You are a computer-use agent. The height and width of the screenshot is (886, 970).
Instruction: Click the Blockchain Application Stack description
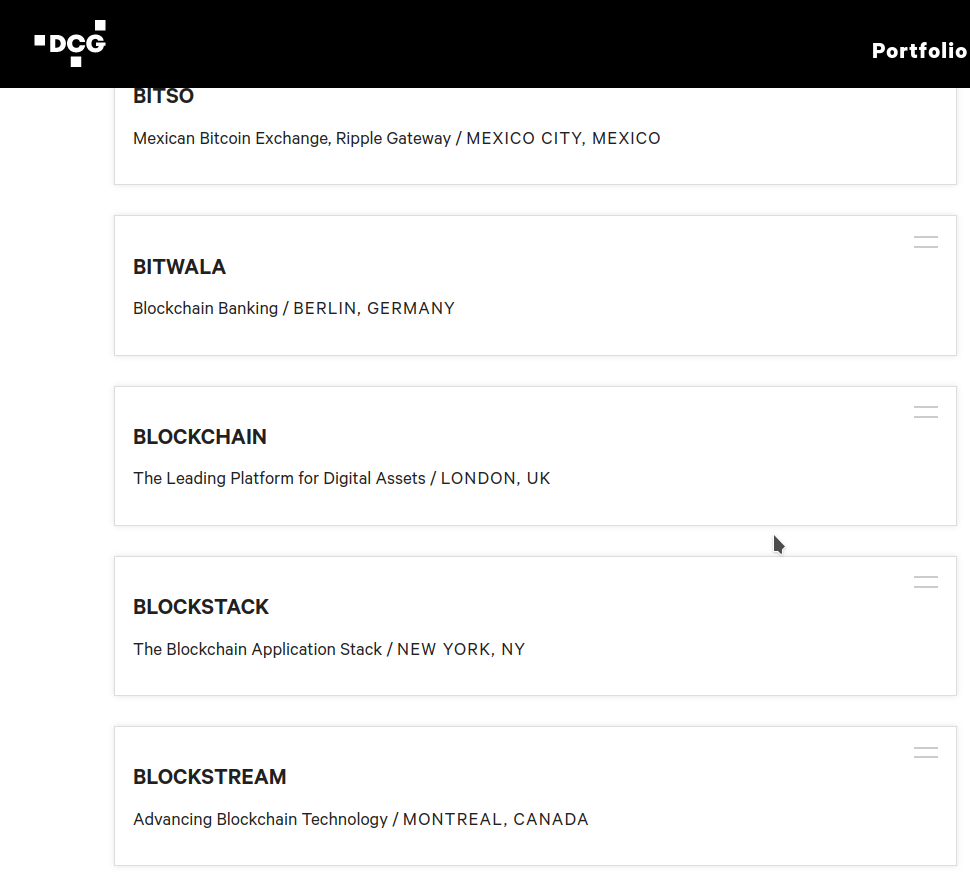click(x=257, y=649)
